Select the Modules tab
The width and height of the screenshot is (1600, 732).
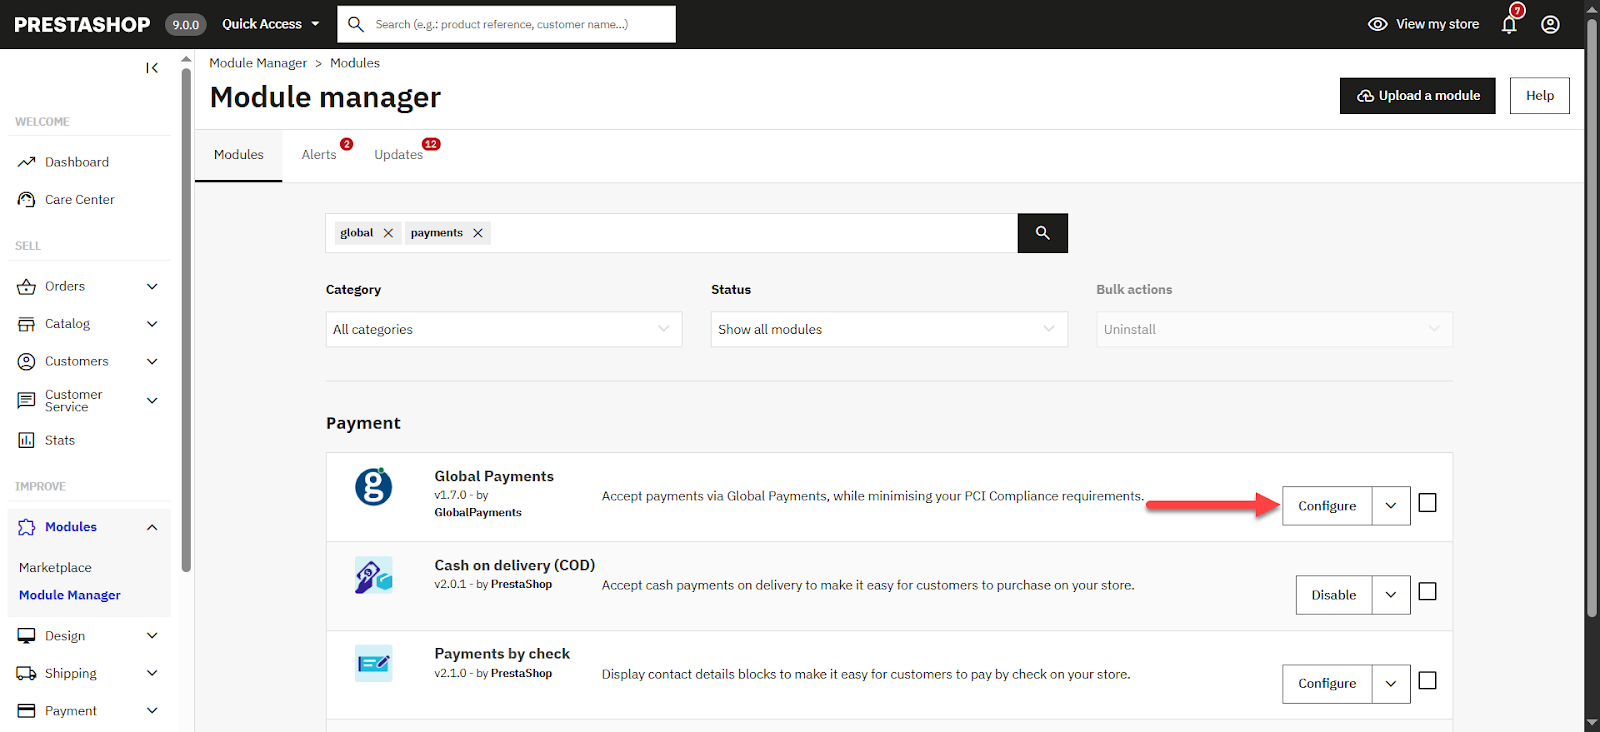pyautogui.click(x=239, y=155)
